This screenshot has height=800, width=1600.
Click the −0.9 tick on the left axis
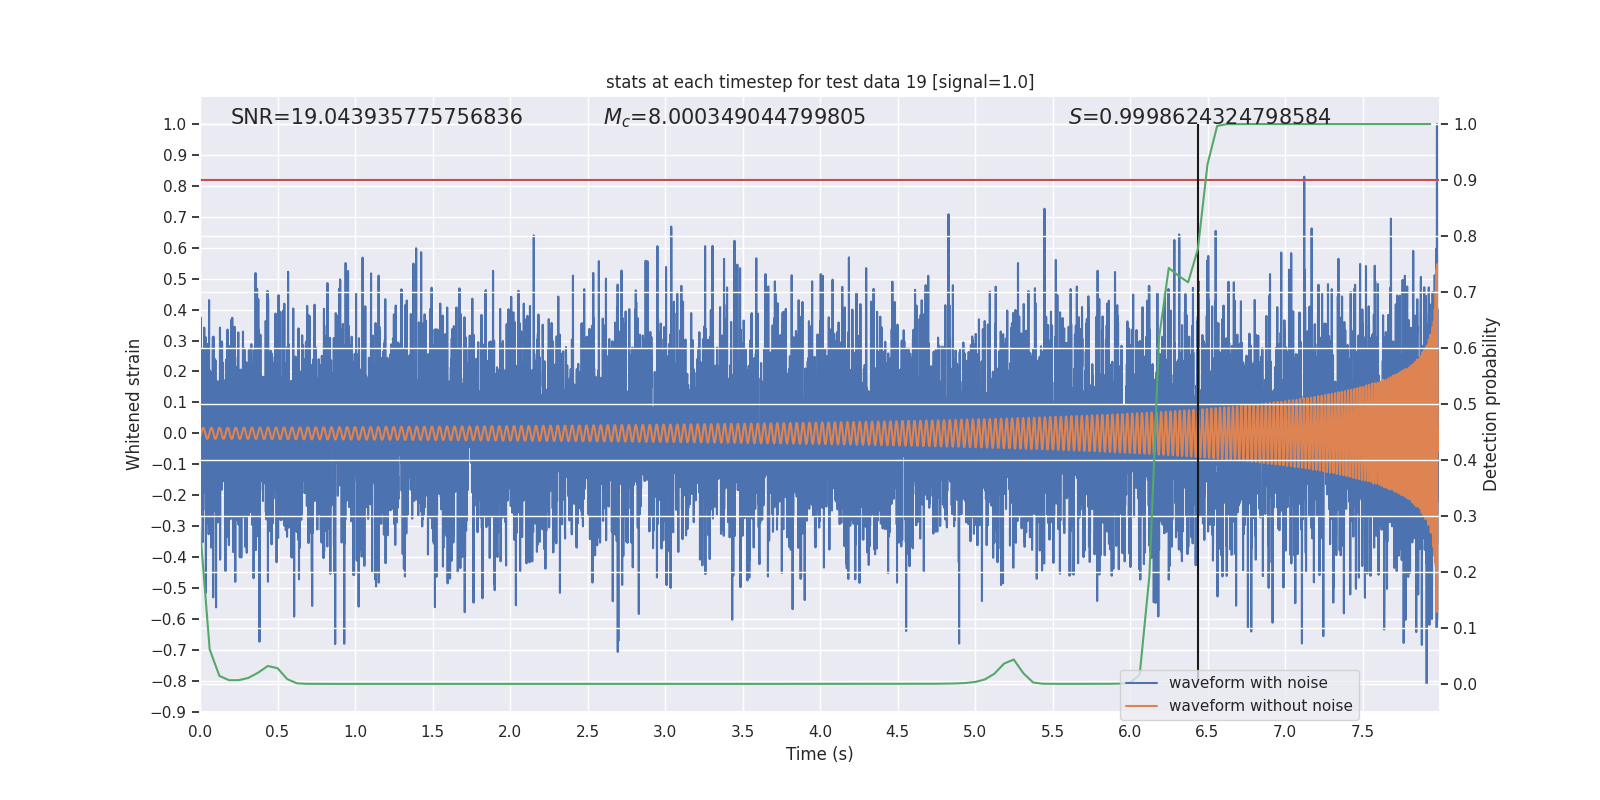[x=174, y=712]
